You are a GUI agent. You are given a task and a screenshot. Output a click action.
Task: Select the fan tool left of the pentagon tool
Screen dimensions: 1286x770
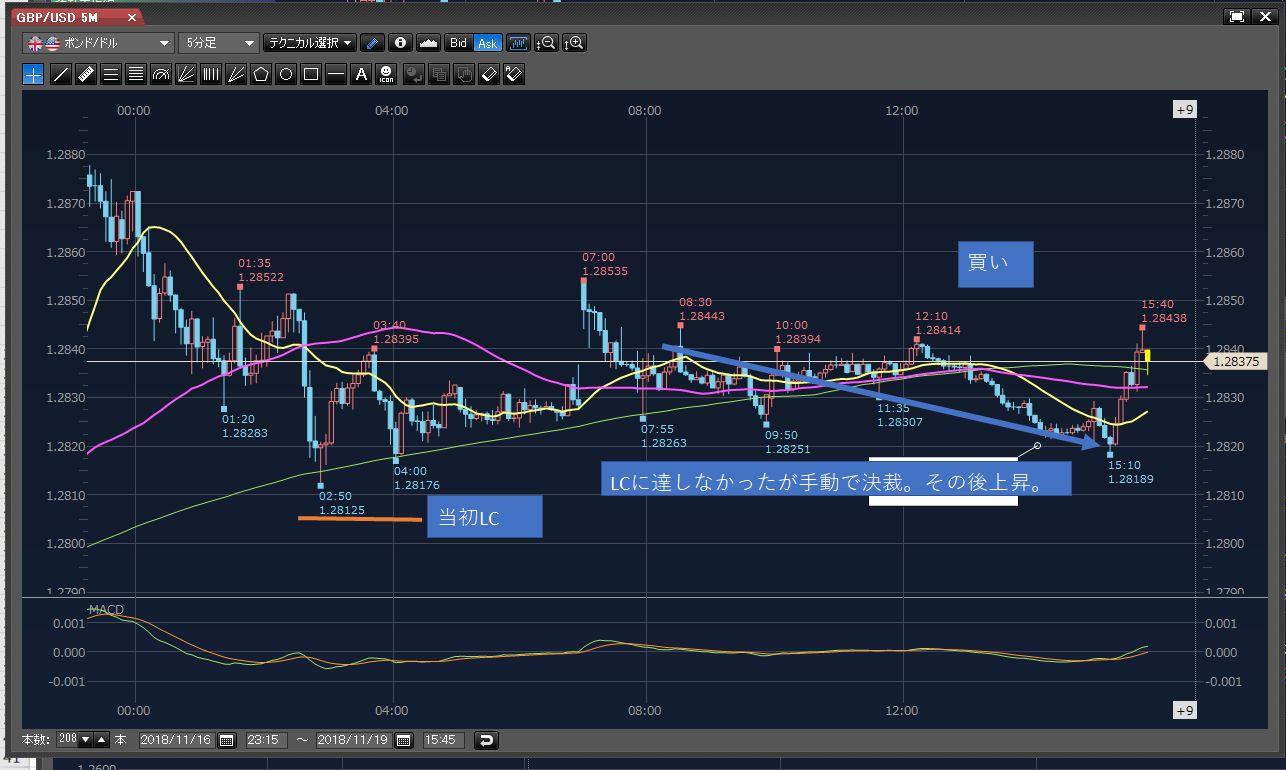click(236, 74)
